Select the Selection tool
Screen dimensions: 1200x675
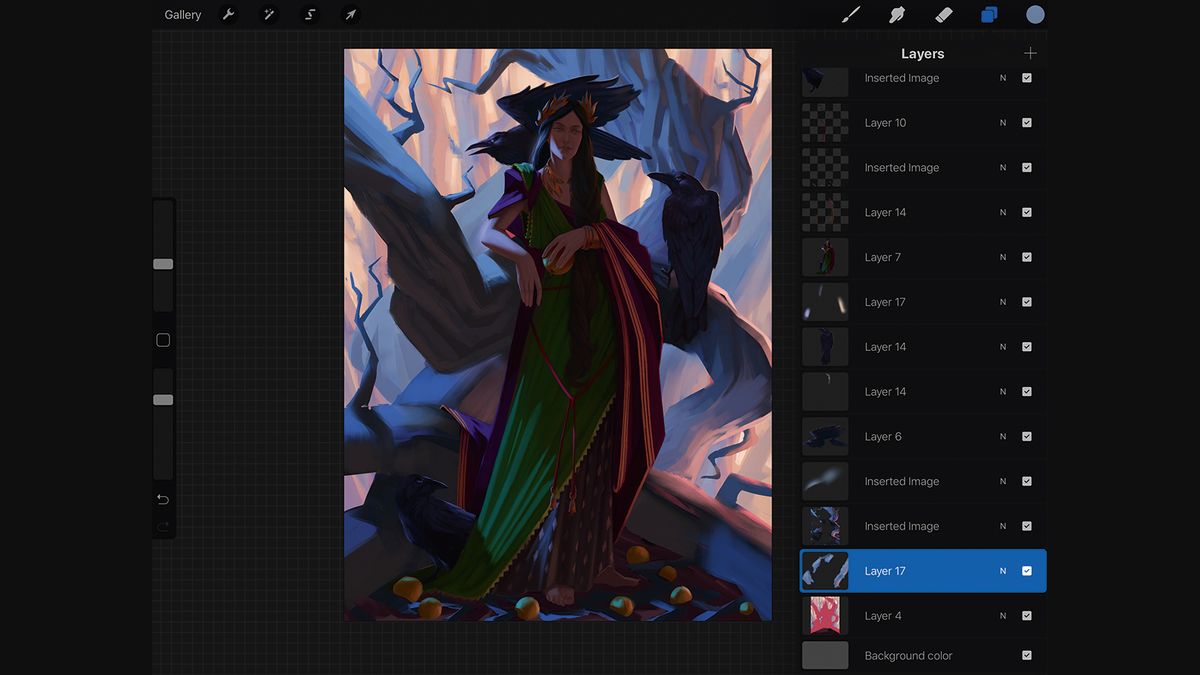(x=309, y=14)
